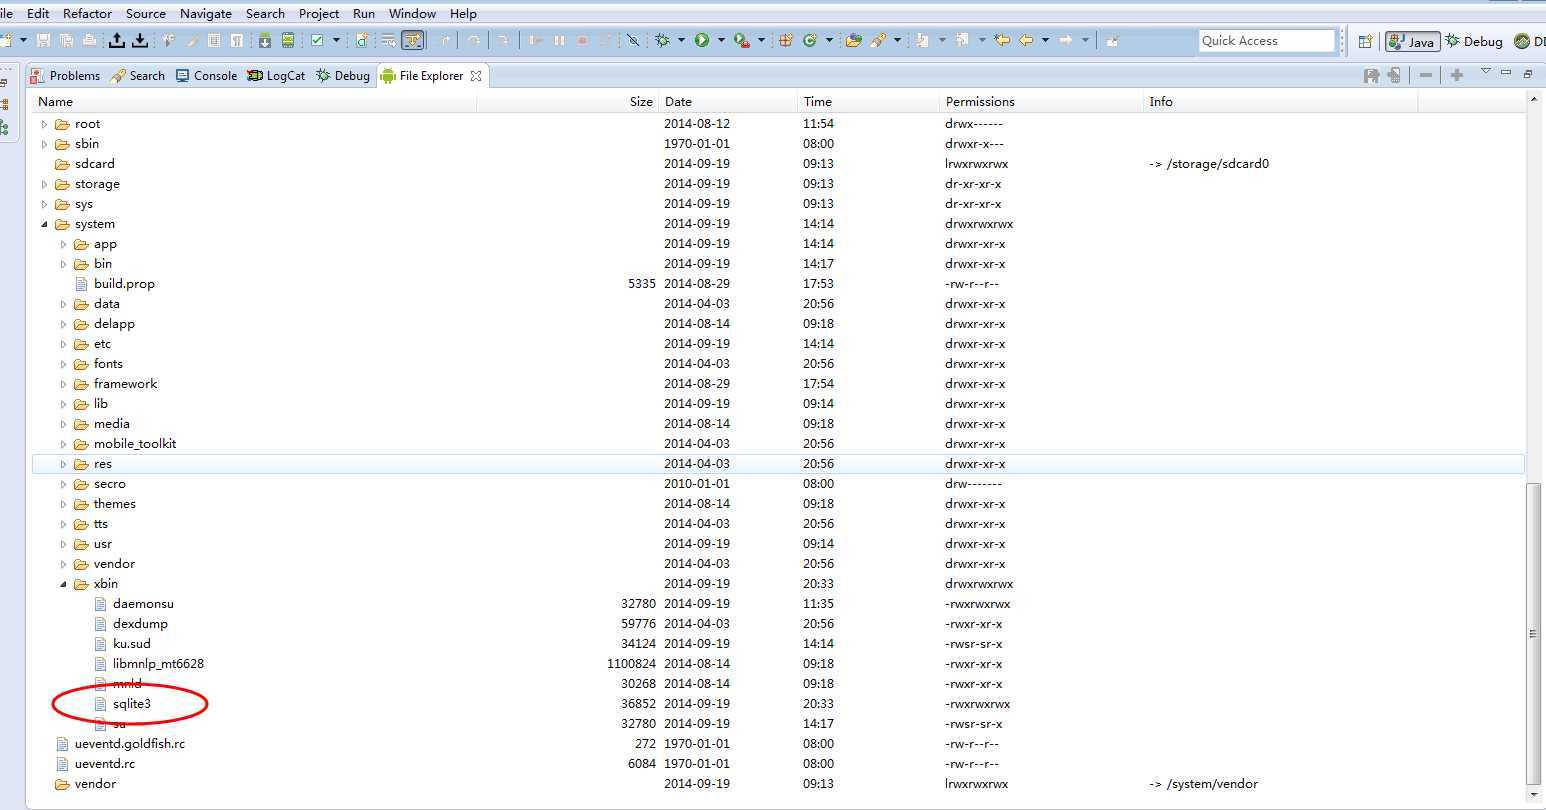Image resolution: width=1546 pixels, height=810 pixels.
Task: Click the scrollbar down arrow
Action: click(1534, 796)
